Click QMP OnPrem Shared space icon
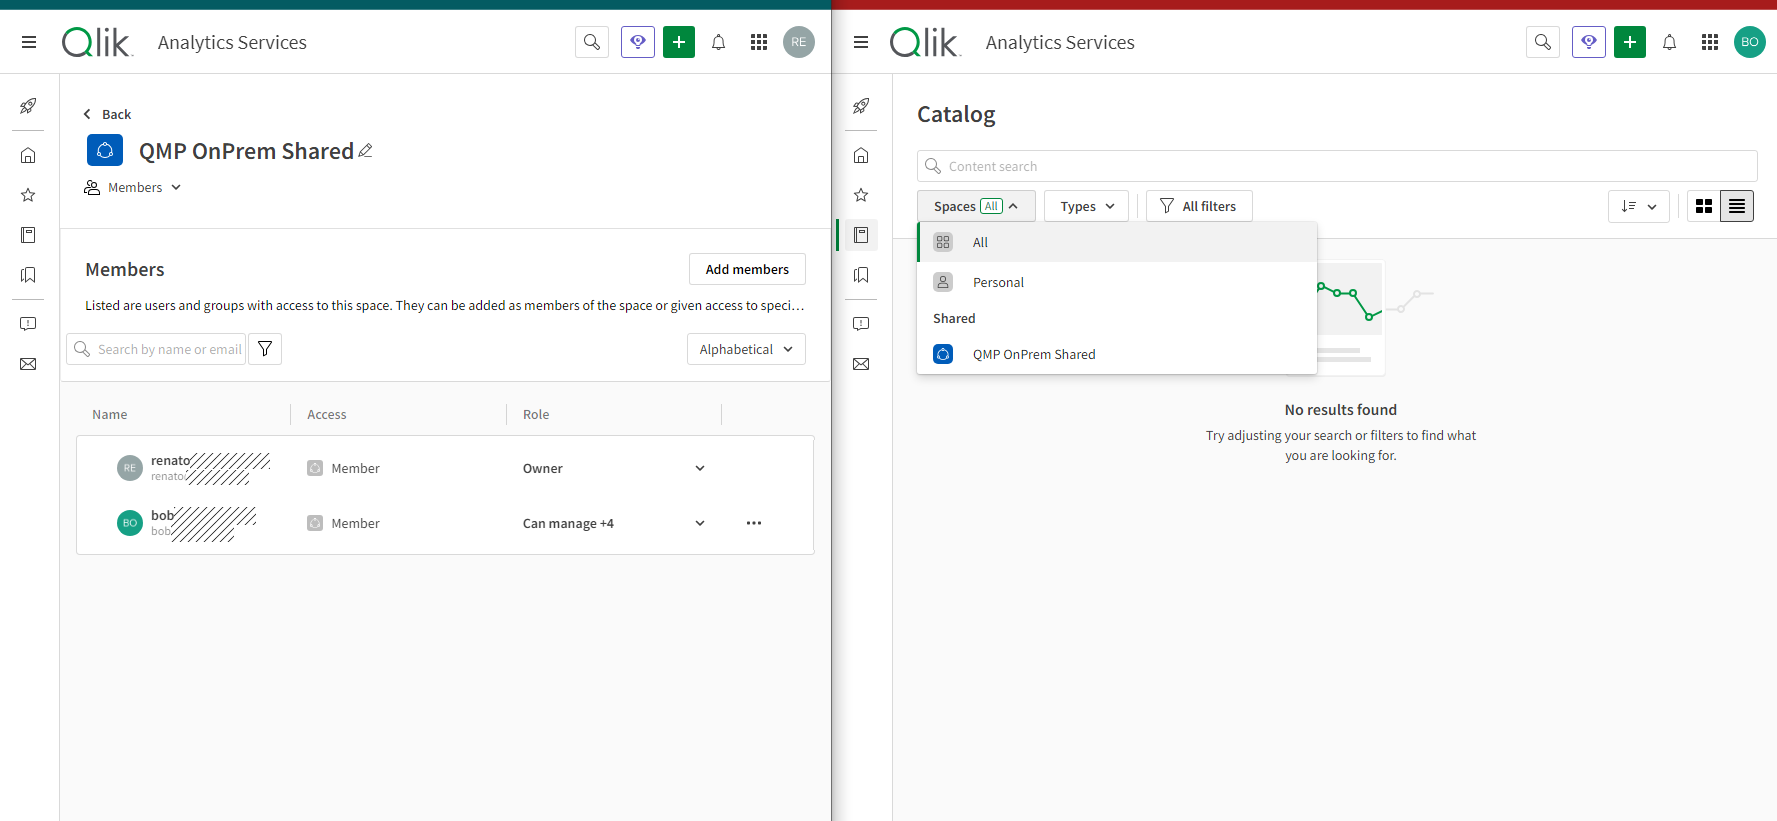Image resolution: width=1777 pixels, height=821 pixels. (105, 150)
